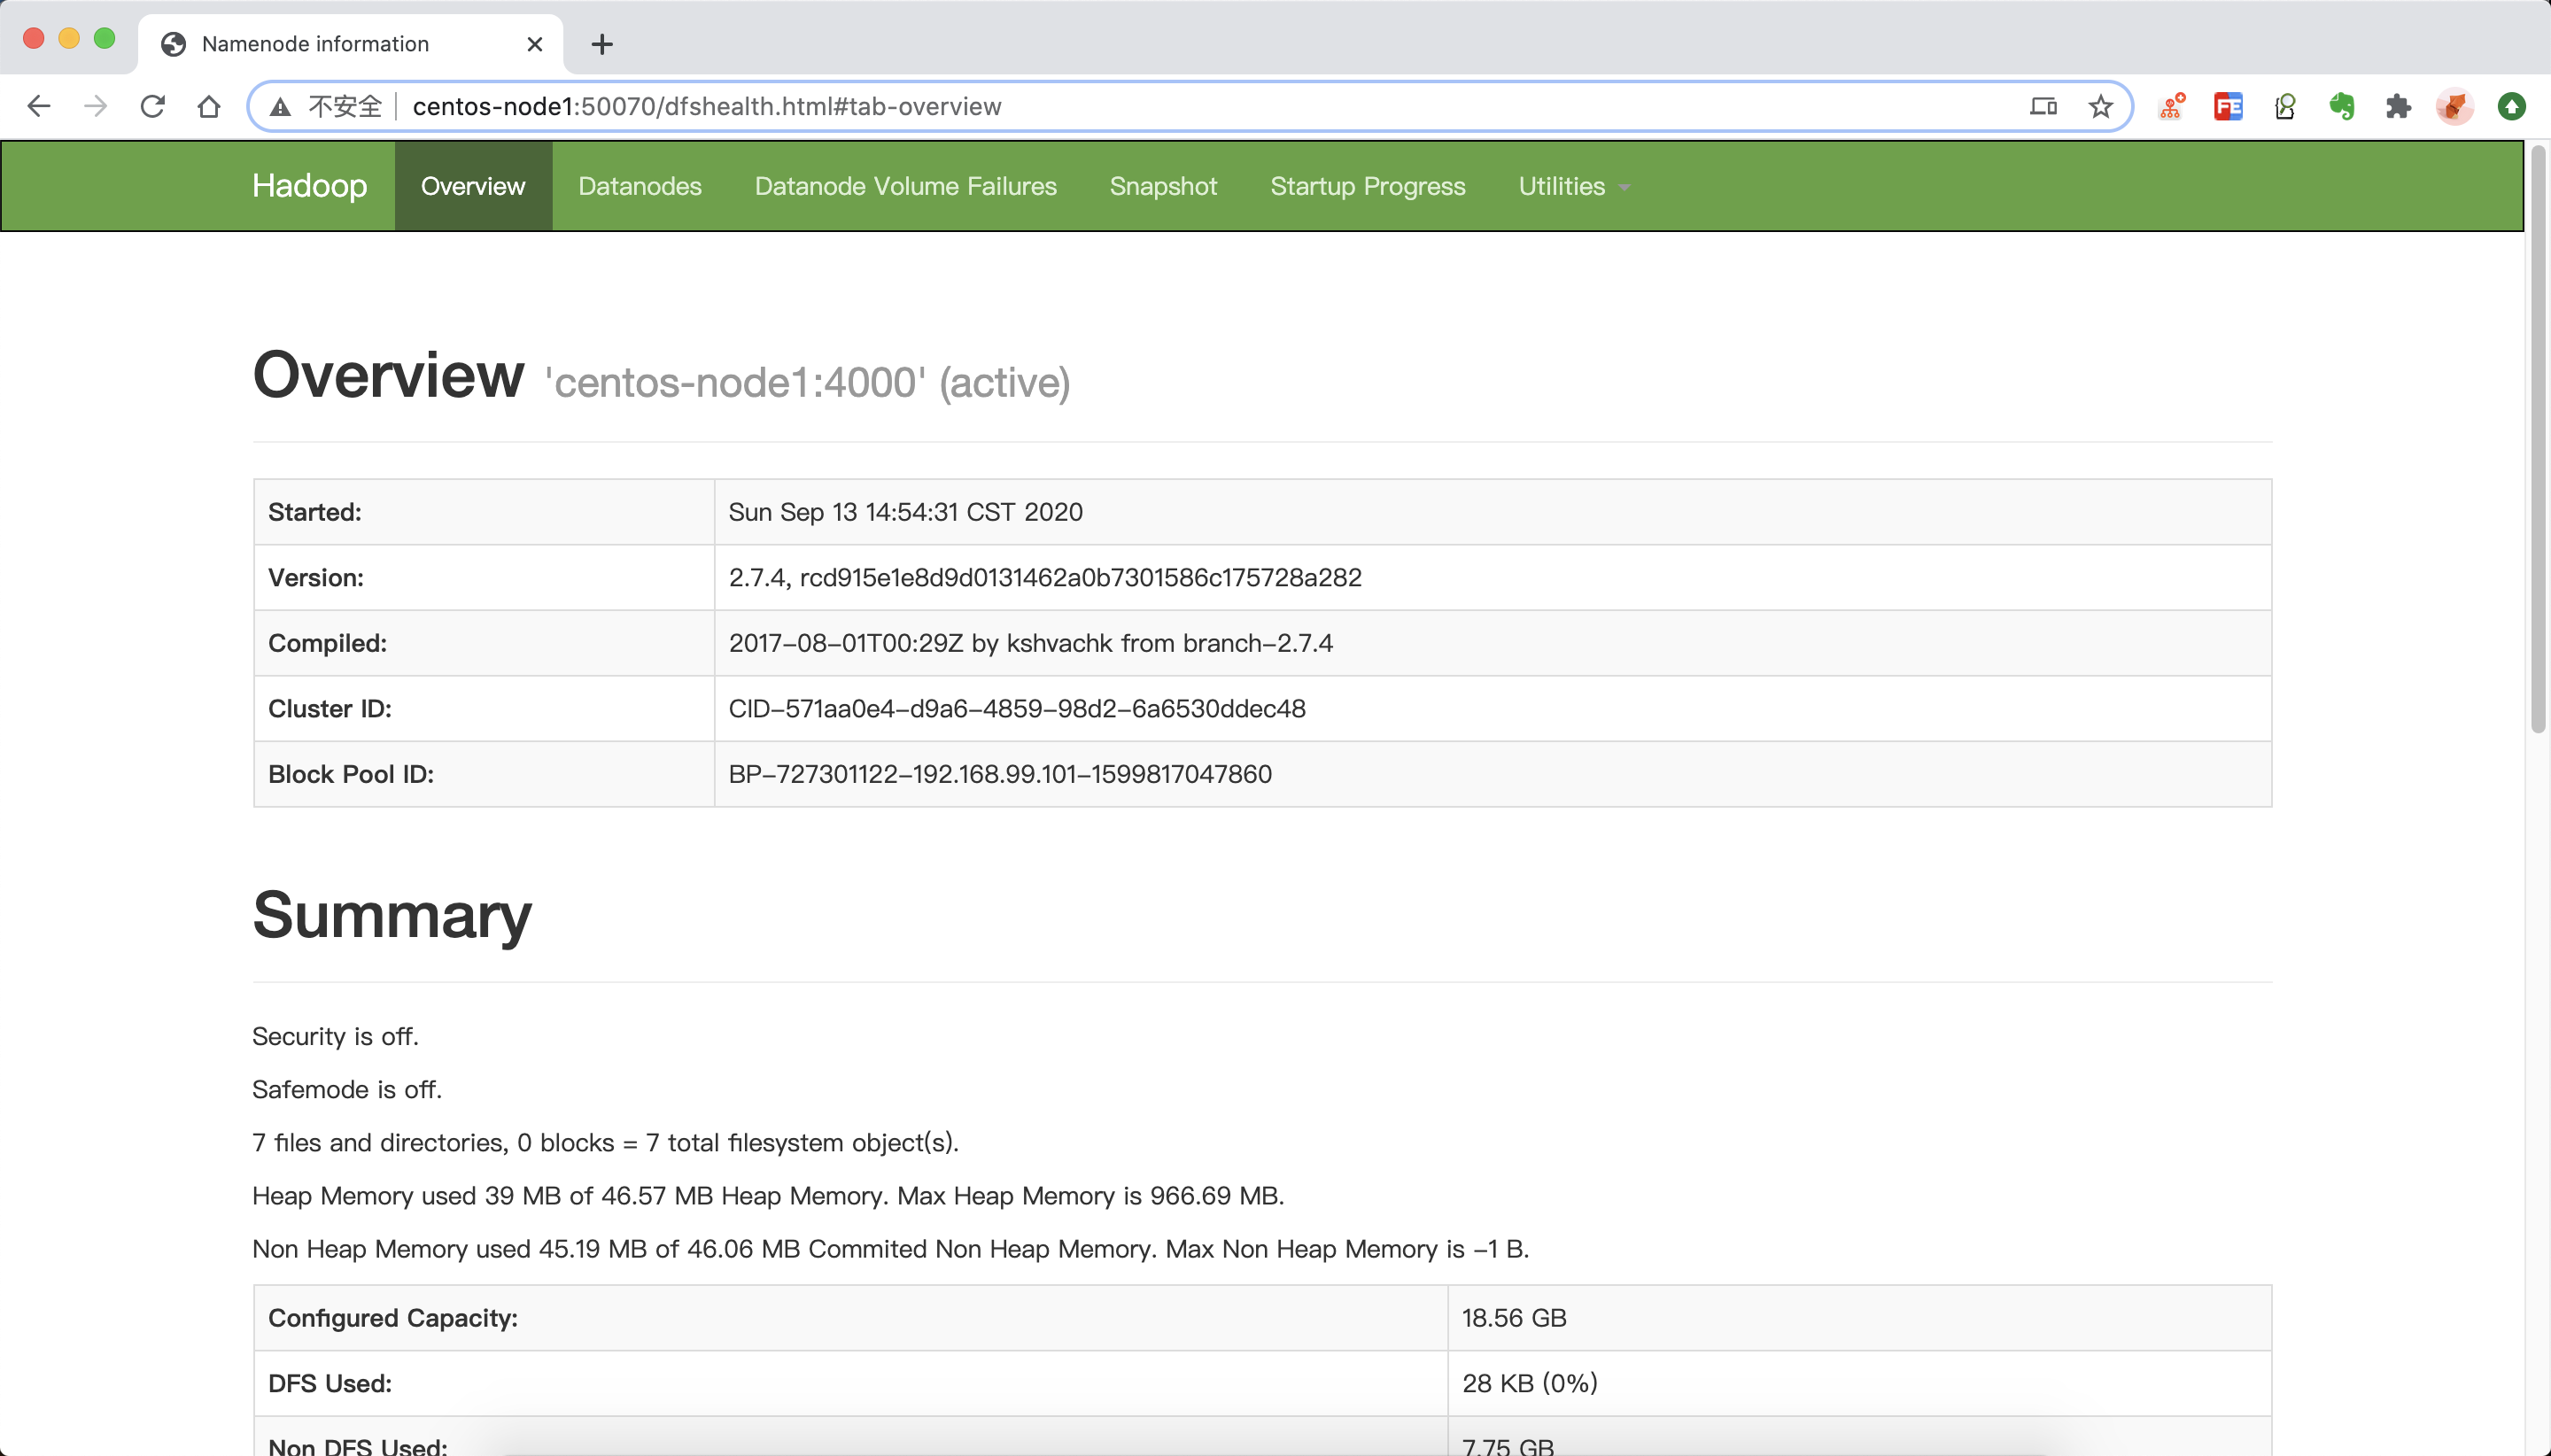The image size is (2551, 1456).
Task: Click the Started timestamp value
Action: (905, 512)
